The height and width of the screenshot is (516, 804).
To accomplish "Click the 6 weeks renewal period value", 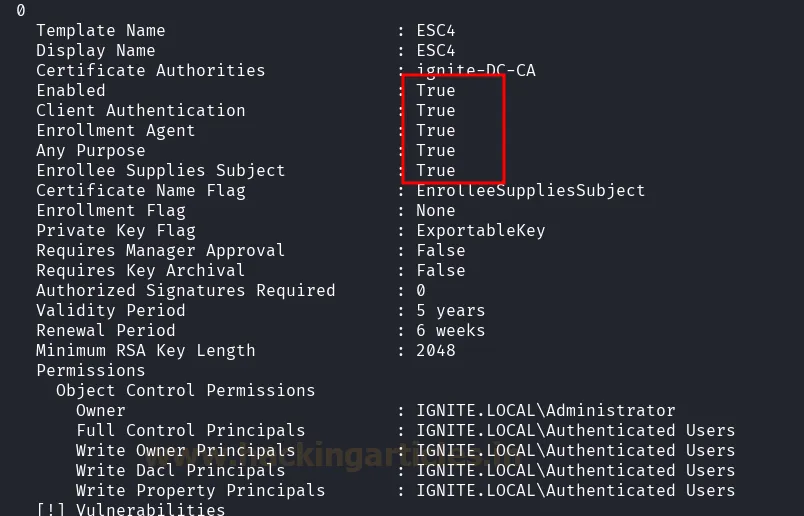I will coord(450,330).
